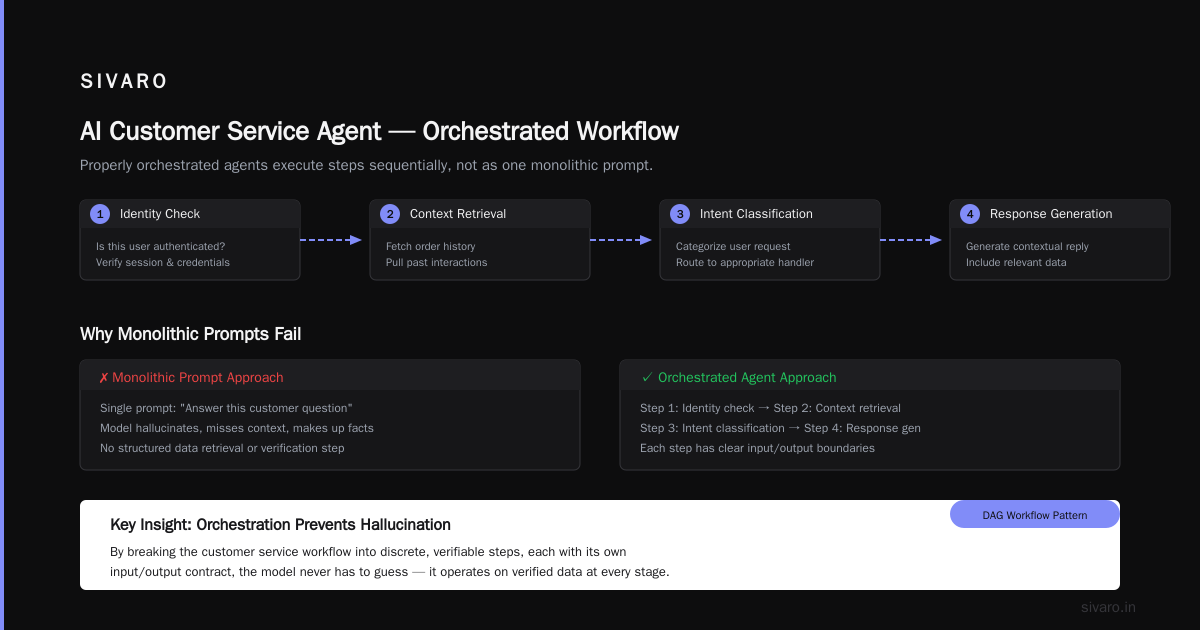
Task: Click 'Route to appropriate handler' text
Action: pos(745,262)
